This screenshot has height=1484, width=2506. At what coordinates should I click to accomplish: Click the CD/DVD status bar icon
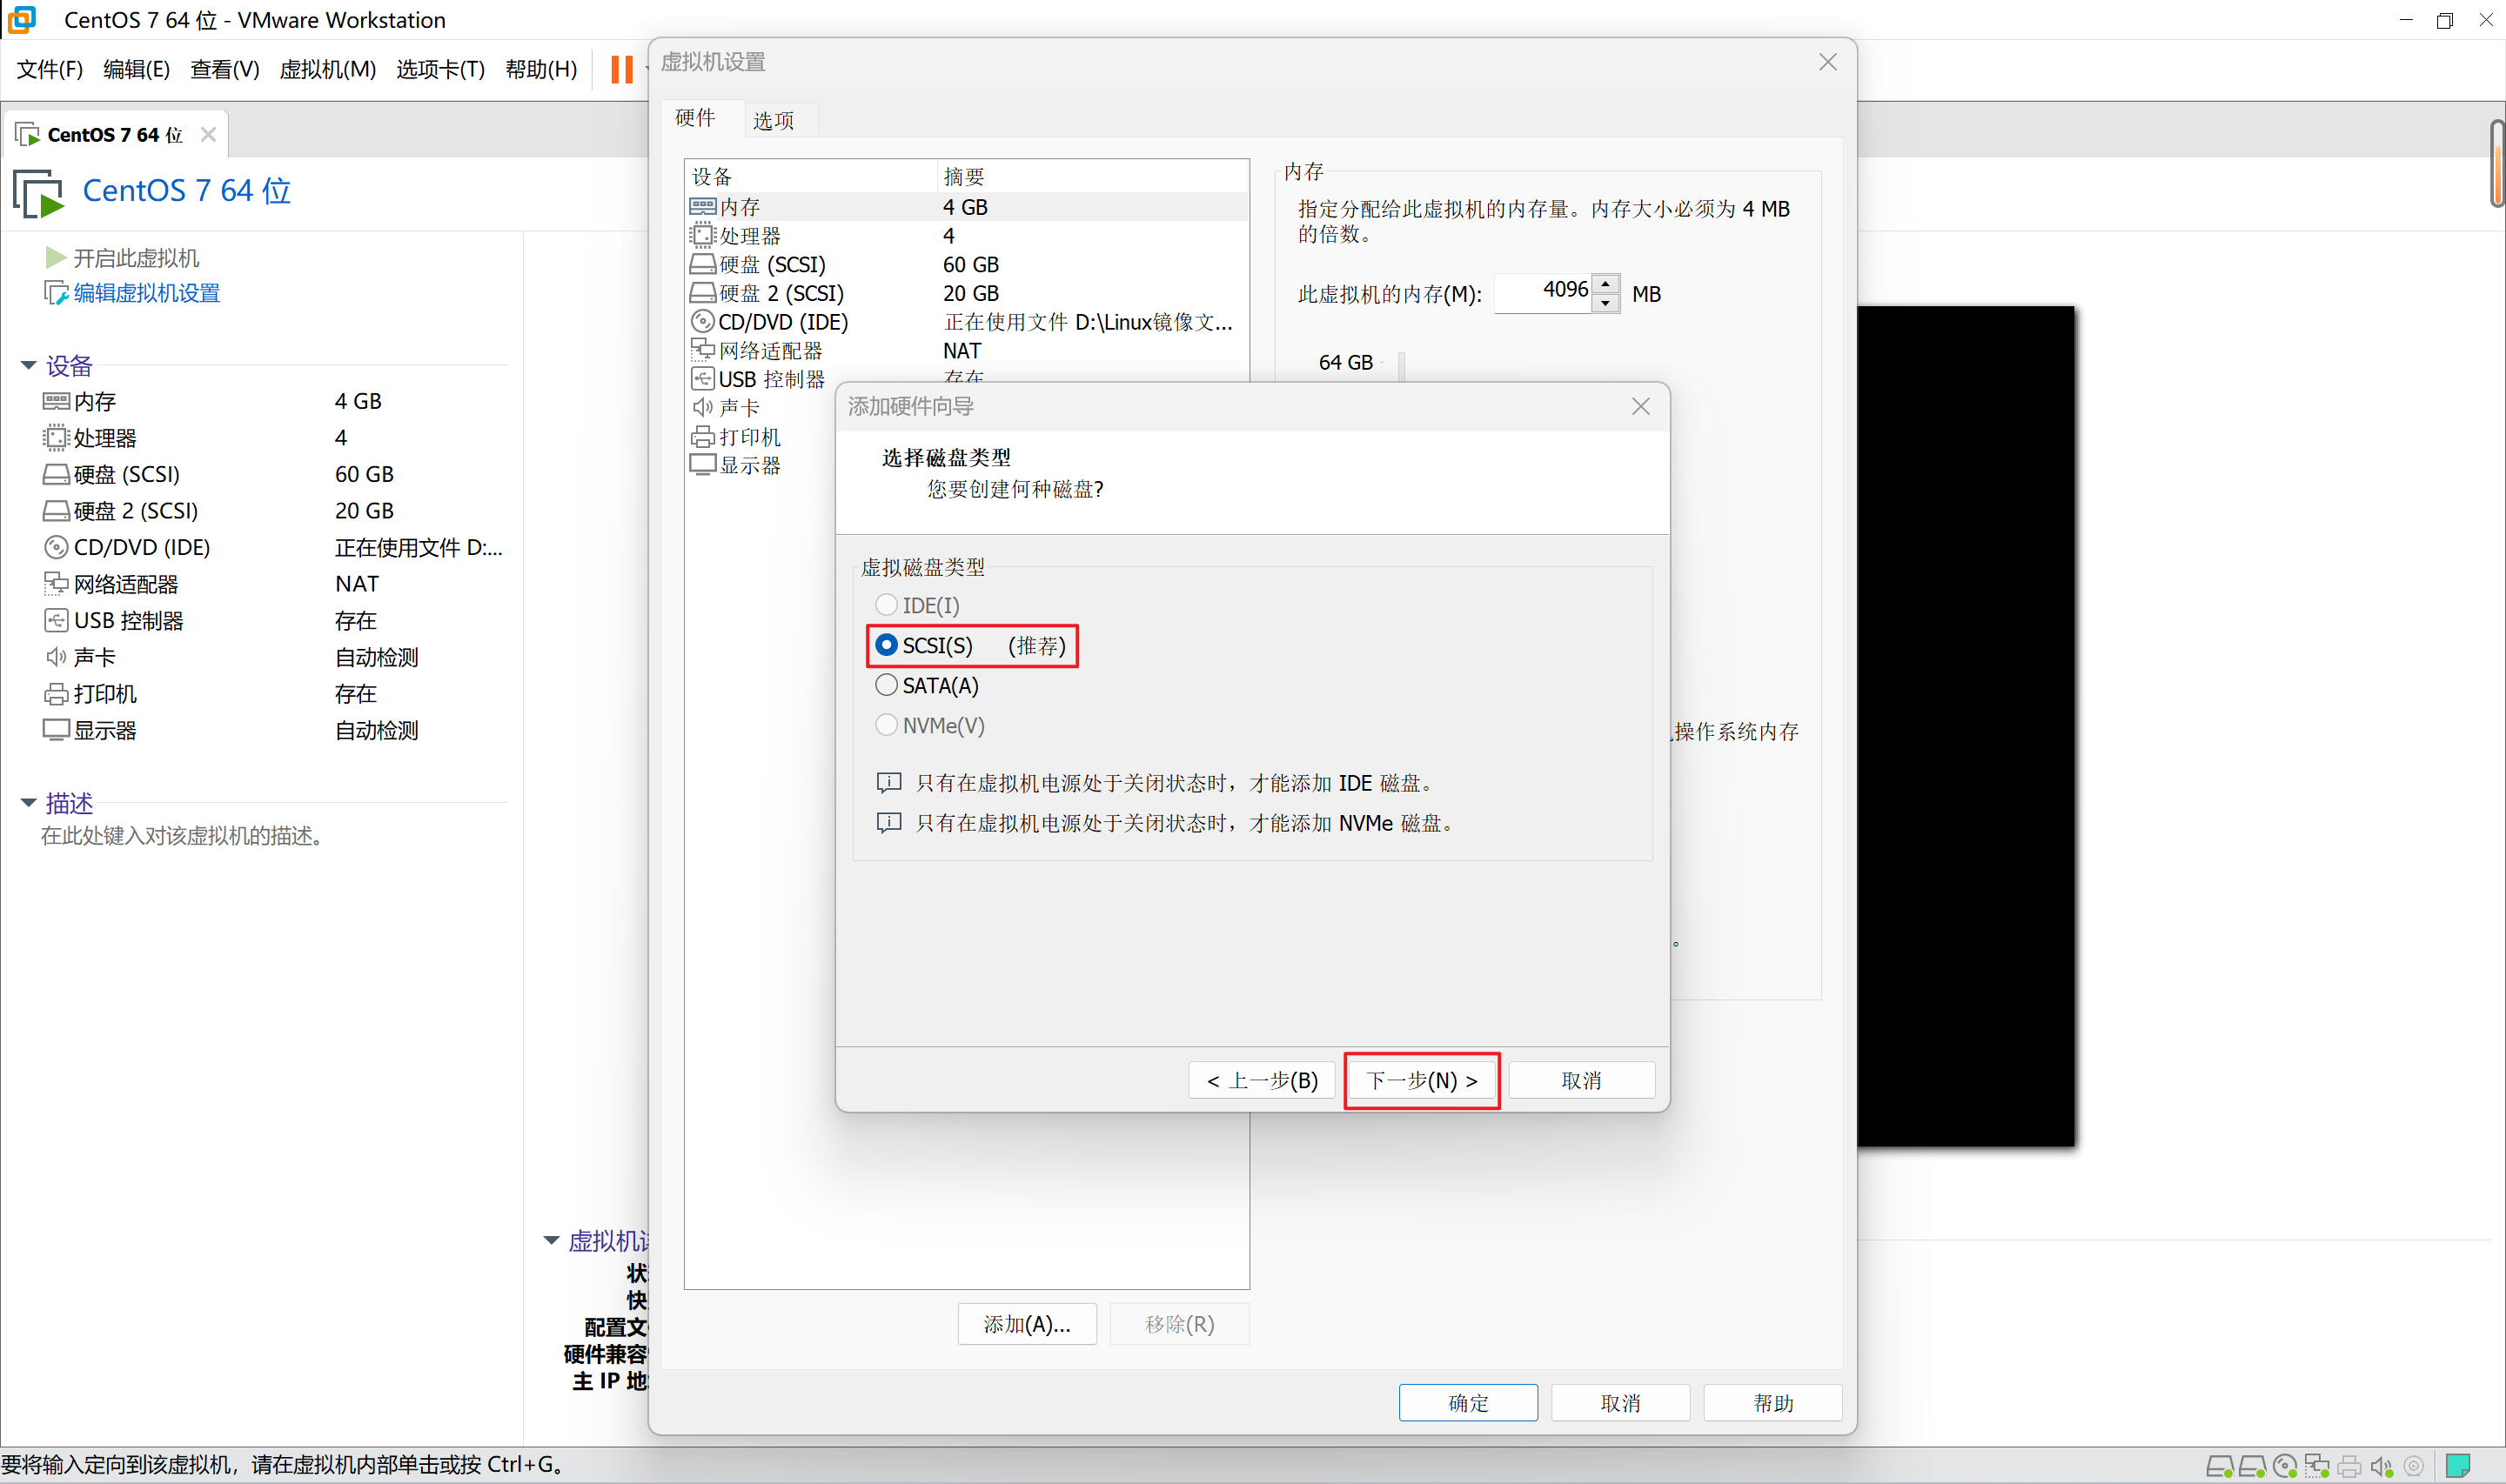pyautogui.click(x=2284, y=1466)
